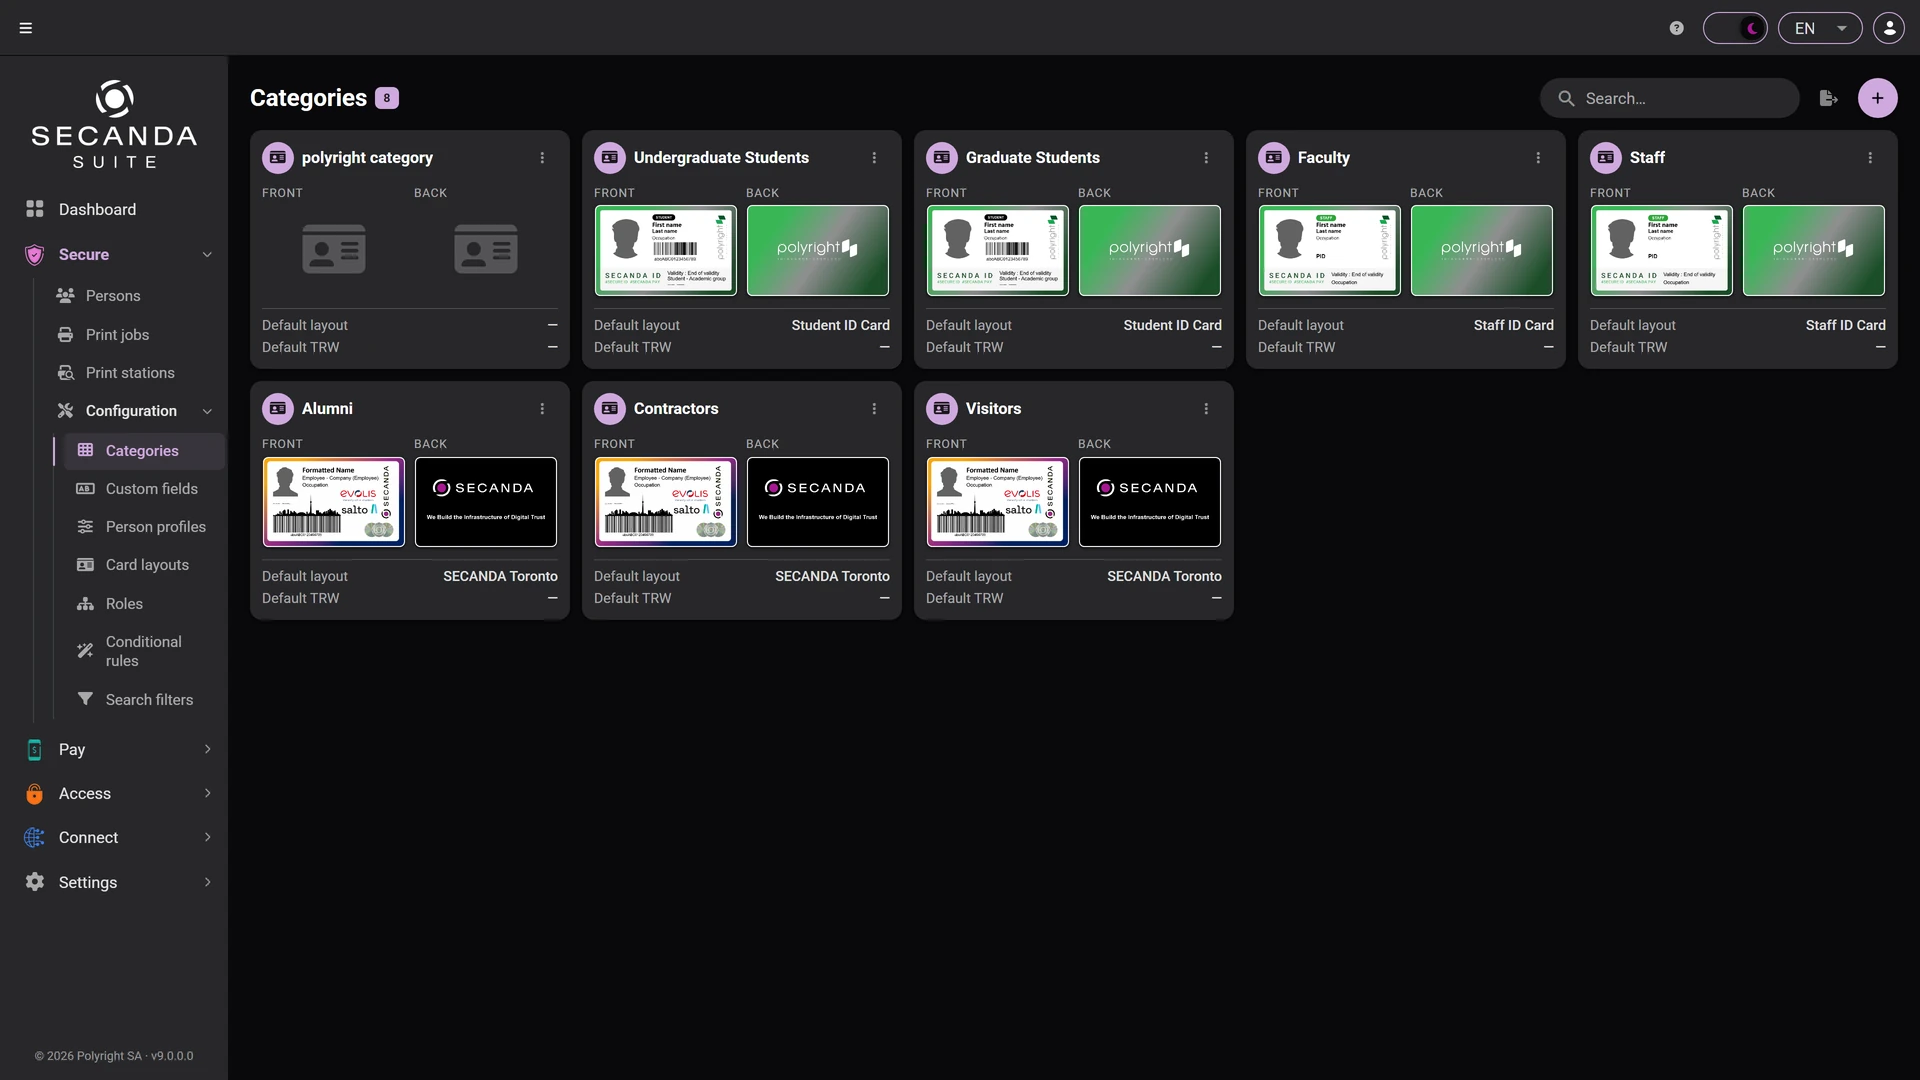Select Staff front card thumbnail

pos(1661,251)
